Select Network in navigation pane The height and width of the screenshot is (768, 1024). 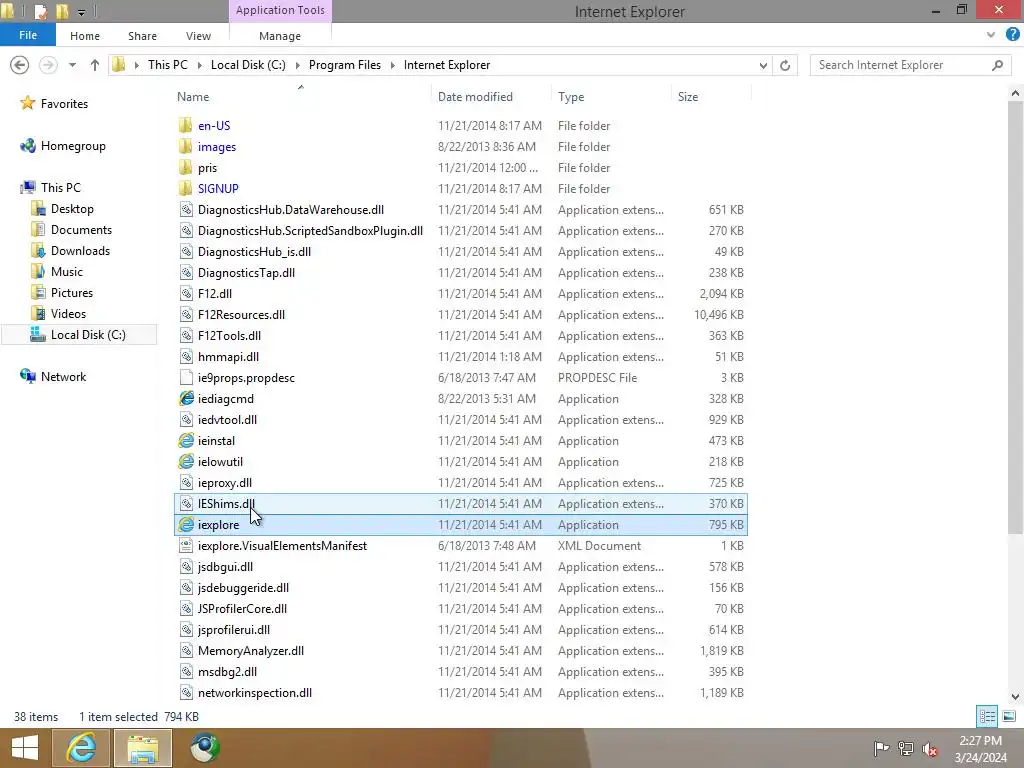(63, 377)
